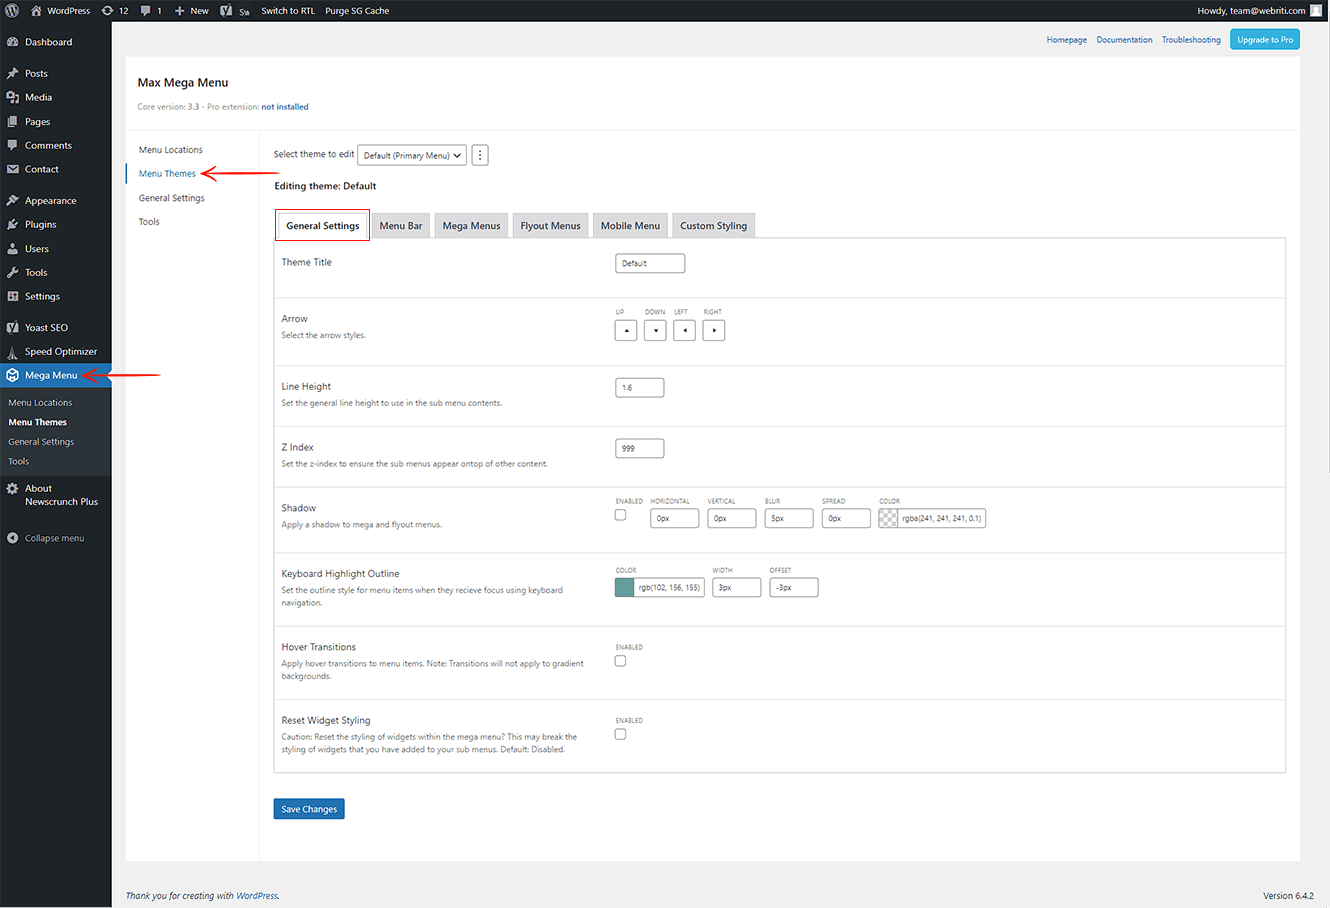Switch to the General Settings tab
This screenshot has height=908, width=1330.
(323, 226)
